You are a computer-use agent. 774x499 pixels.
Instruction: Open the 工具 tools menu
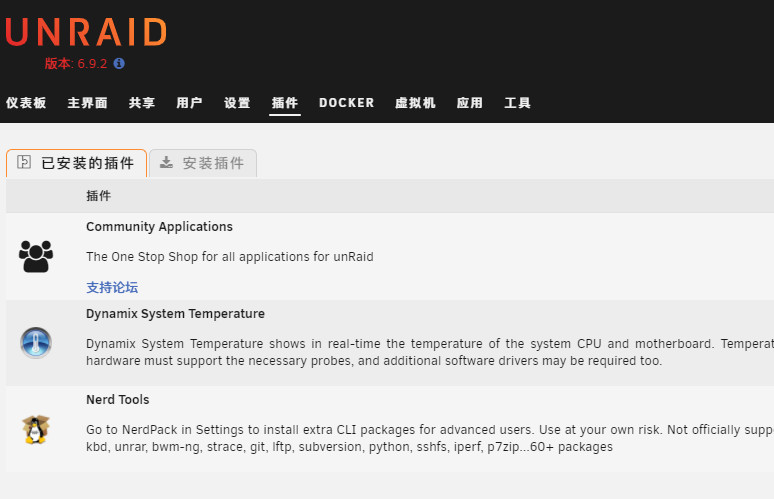pyautogui.click(x=517, y=103)
